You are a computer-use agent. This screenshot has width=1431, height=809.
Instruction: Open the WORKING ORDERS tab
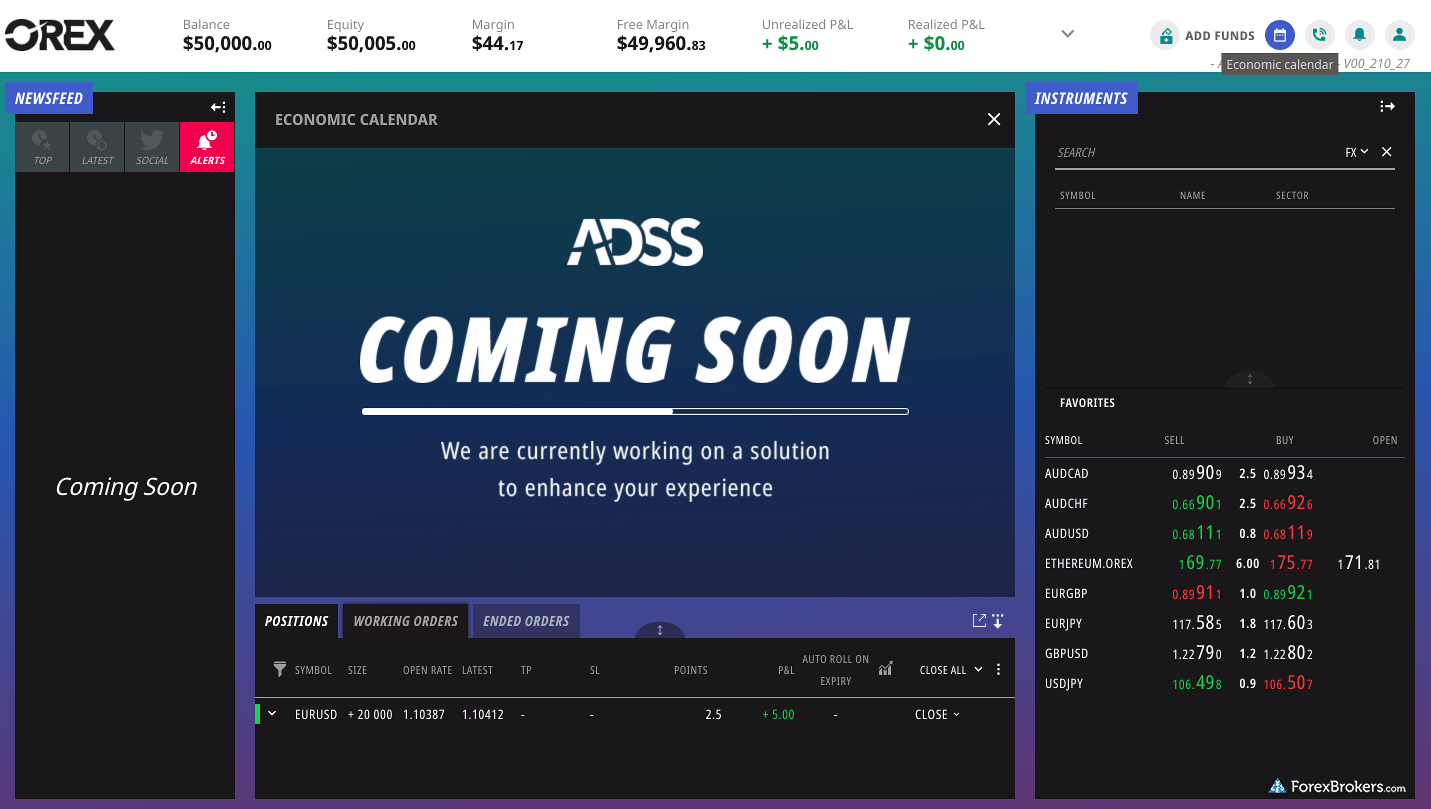[x=406, y=621]
